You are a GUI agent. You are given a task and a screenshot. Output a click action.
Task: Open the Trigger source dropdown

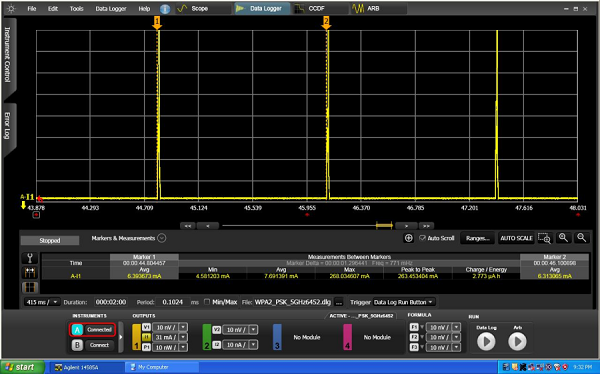click(x=404, y=302)
